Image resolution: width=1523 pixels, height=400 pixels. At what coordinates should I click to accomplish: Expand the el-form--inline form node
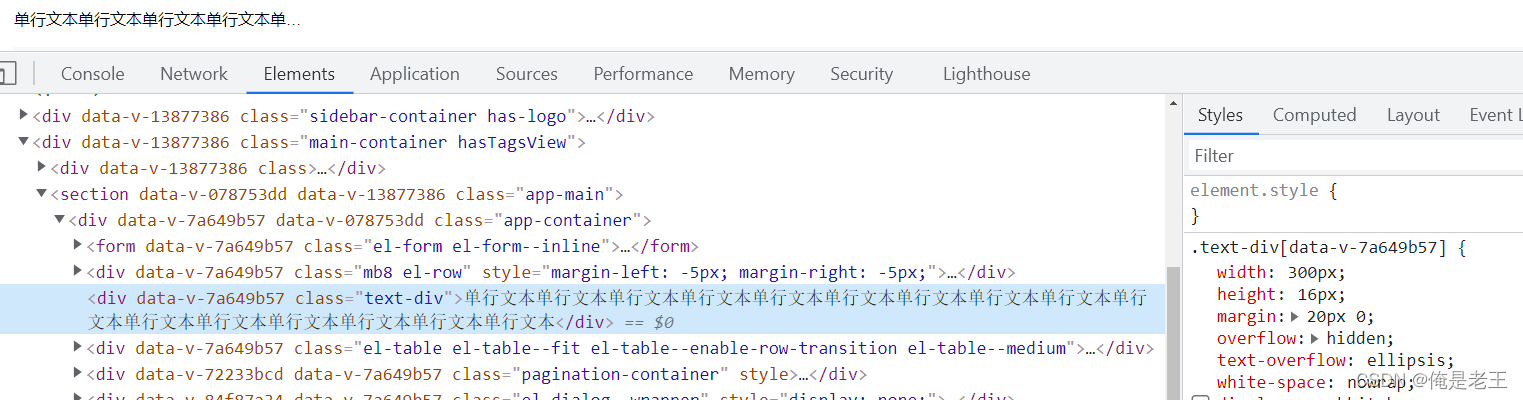78,245
